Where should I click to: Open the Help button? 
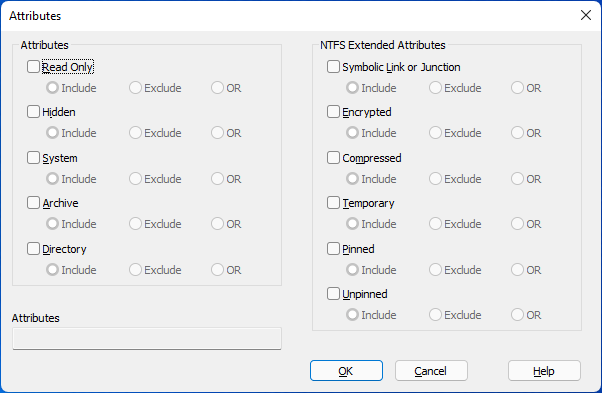[544, 371]
